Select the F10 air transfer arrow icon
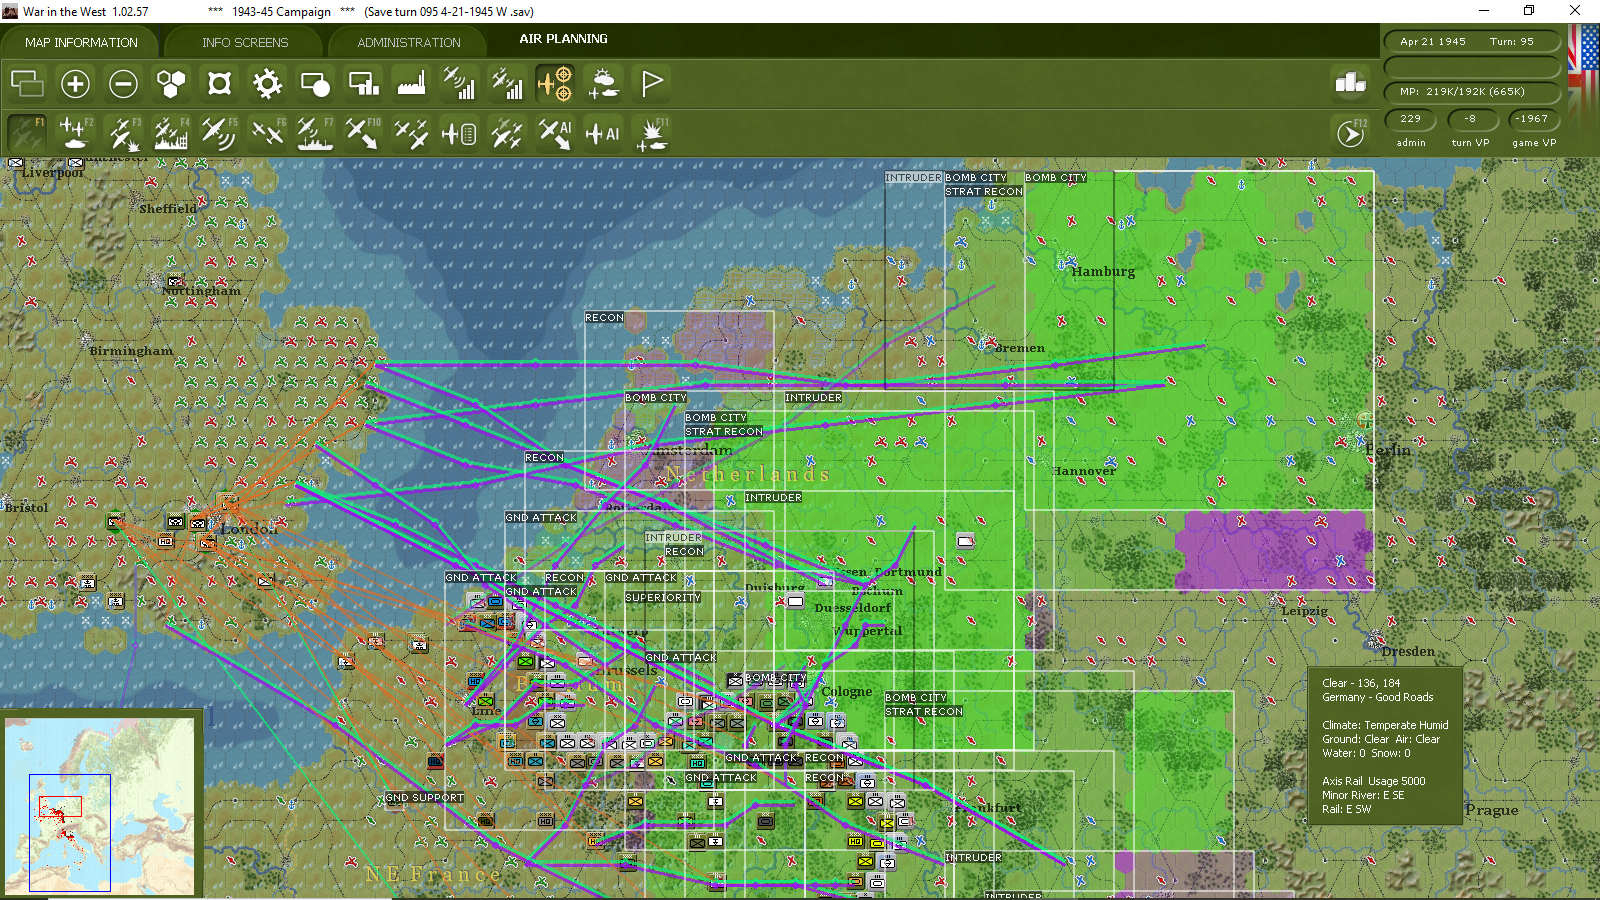 coord(363,133)
